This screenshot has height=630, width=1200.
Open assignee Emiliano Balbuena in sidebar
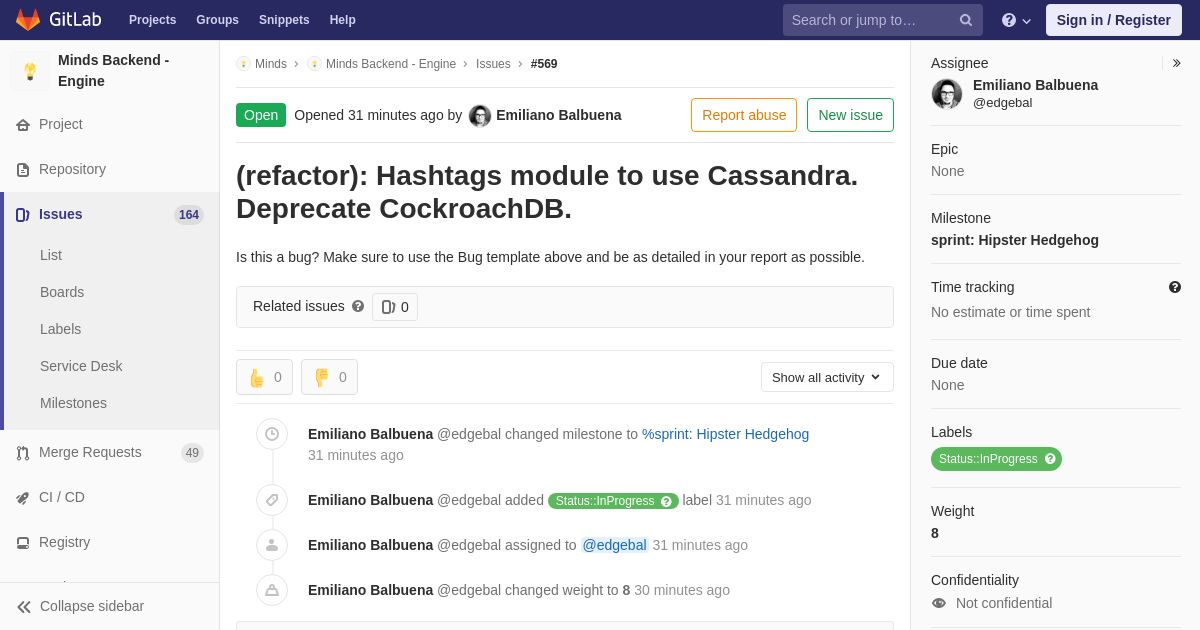pyautogui.click(x=1035, y=85)
